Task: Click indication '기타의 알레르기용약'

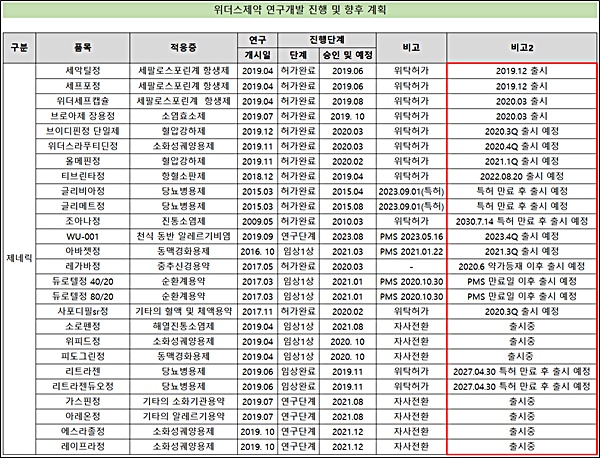Action: coord(183,417)
